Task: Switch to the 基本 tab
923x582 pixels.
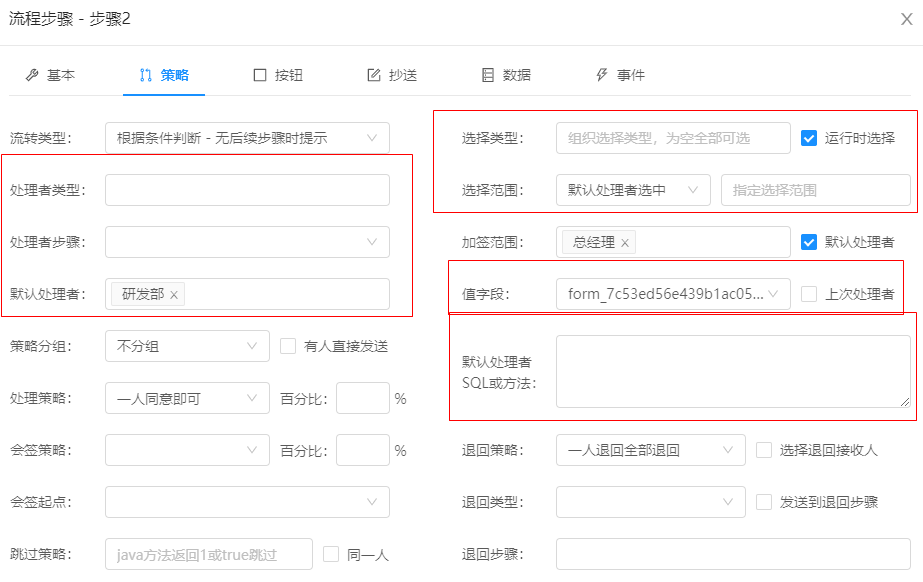Action: coord(51,75)
